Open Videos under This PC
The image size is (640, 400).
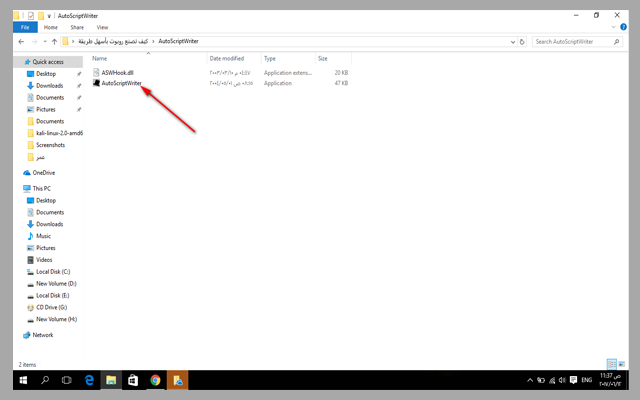click(44, 260)
